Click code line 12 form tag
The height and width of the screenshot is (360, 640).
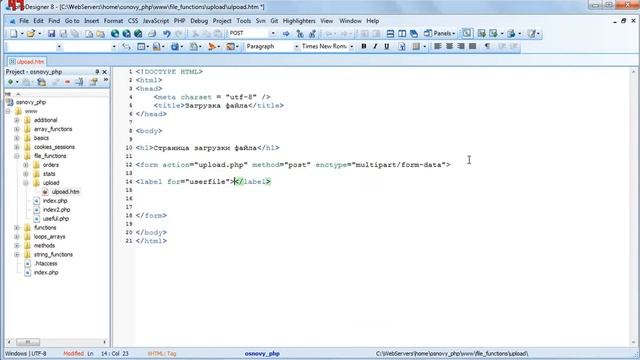[x=293, y=165]
